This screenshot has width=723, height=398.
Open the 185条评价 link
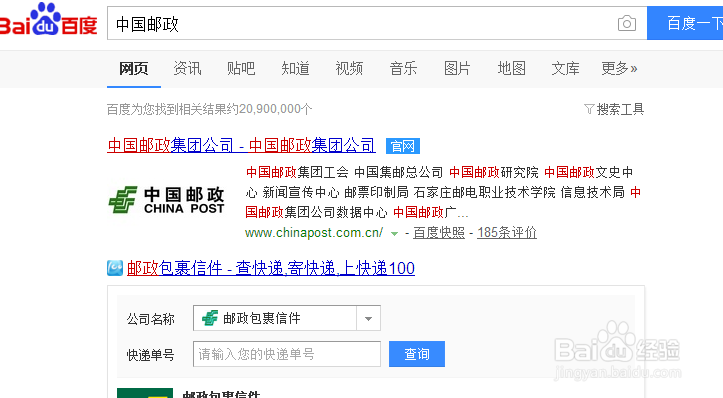coord(507,233)
